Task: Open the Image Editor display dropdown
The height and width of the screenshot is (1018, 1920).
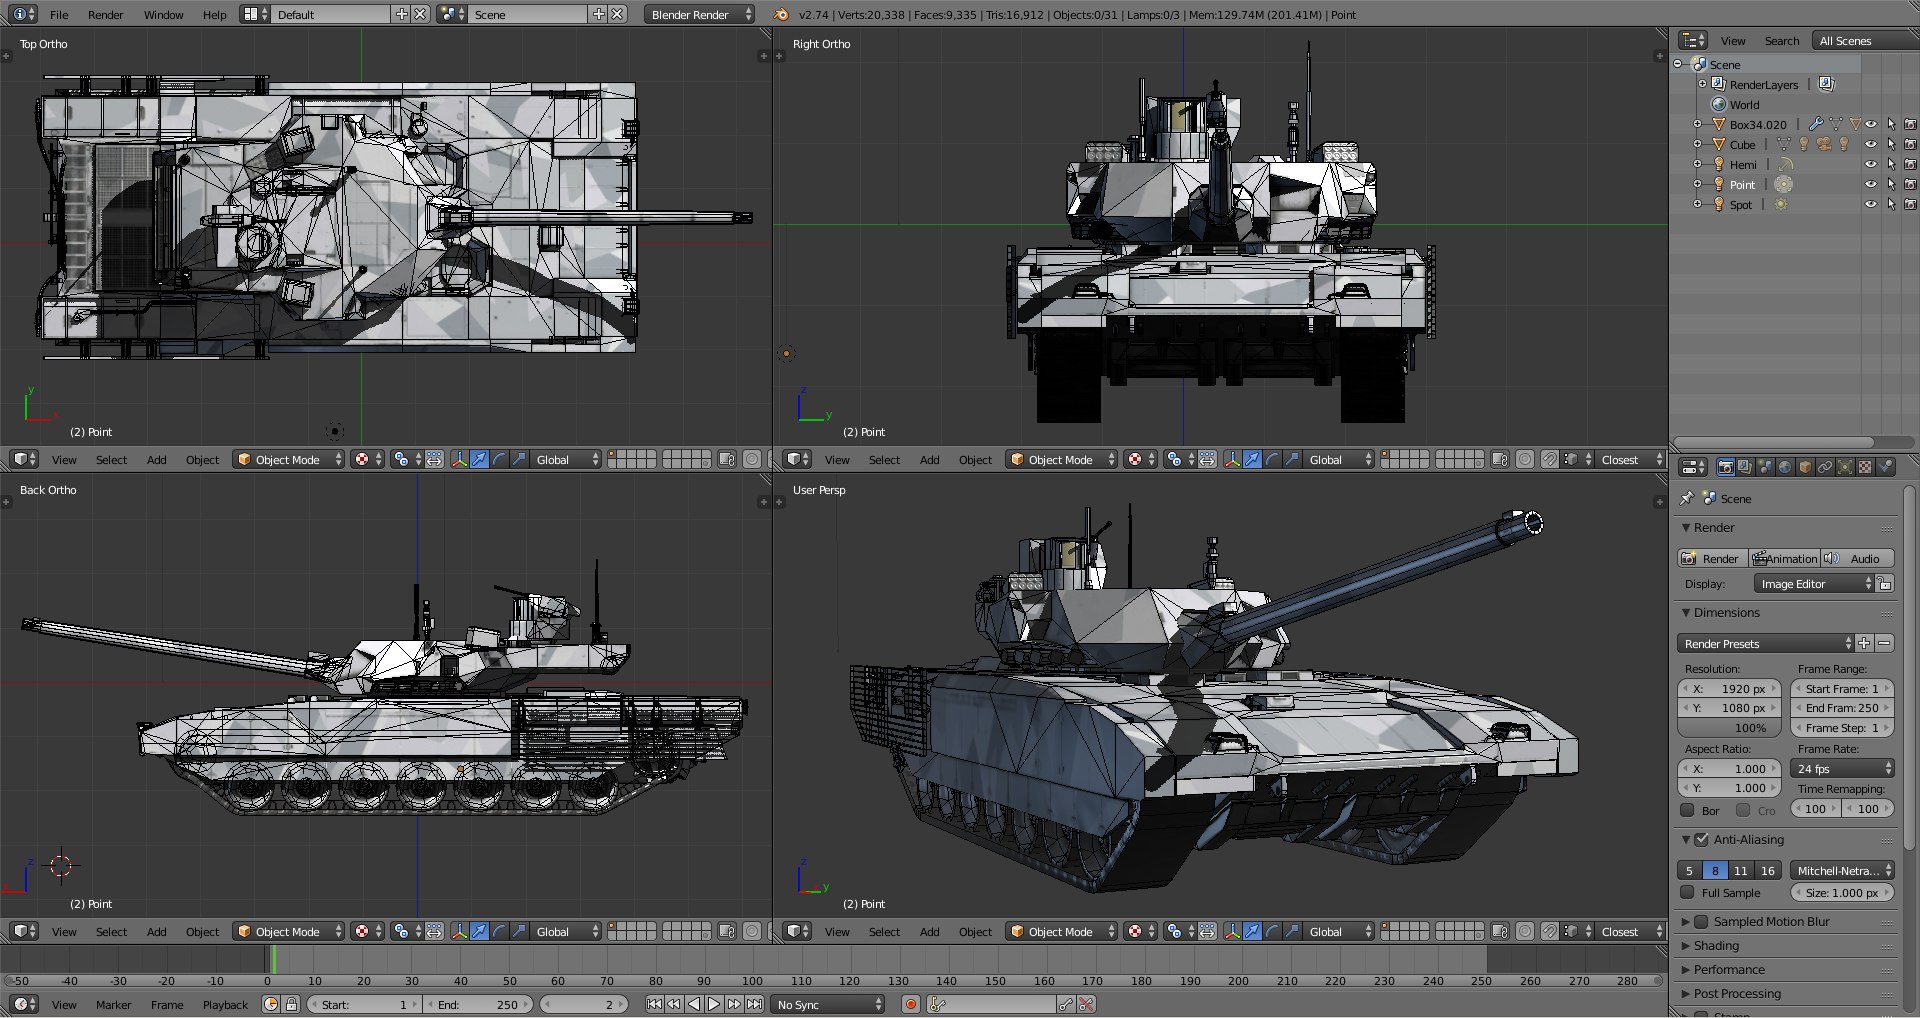Action: coord(1813,584)
